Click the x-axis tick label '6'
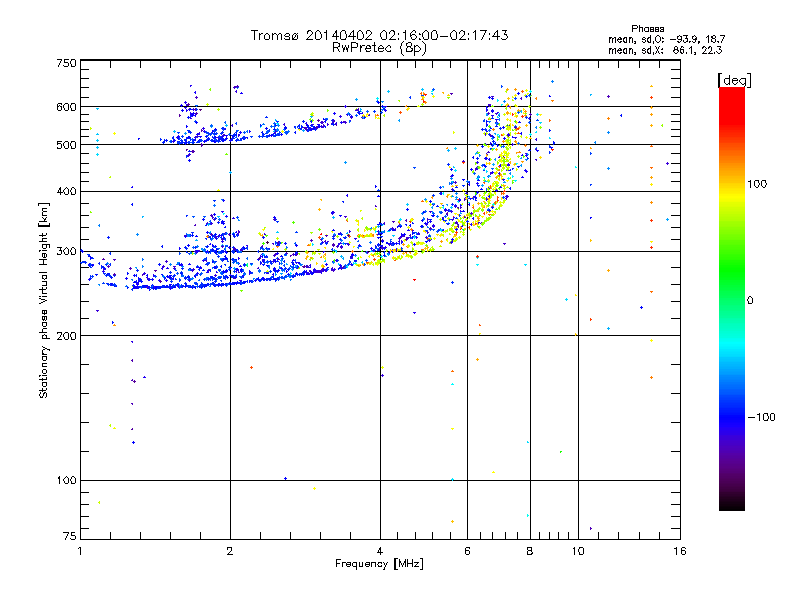The width and height of the screenshot is (800, 600). tap(467, 551)
